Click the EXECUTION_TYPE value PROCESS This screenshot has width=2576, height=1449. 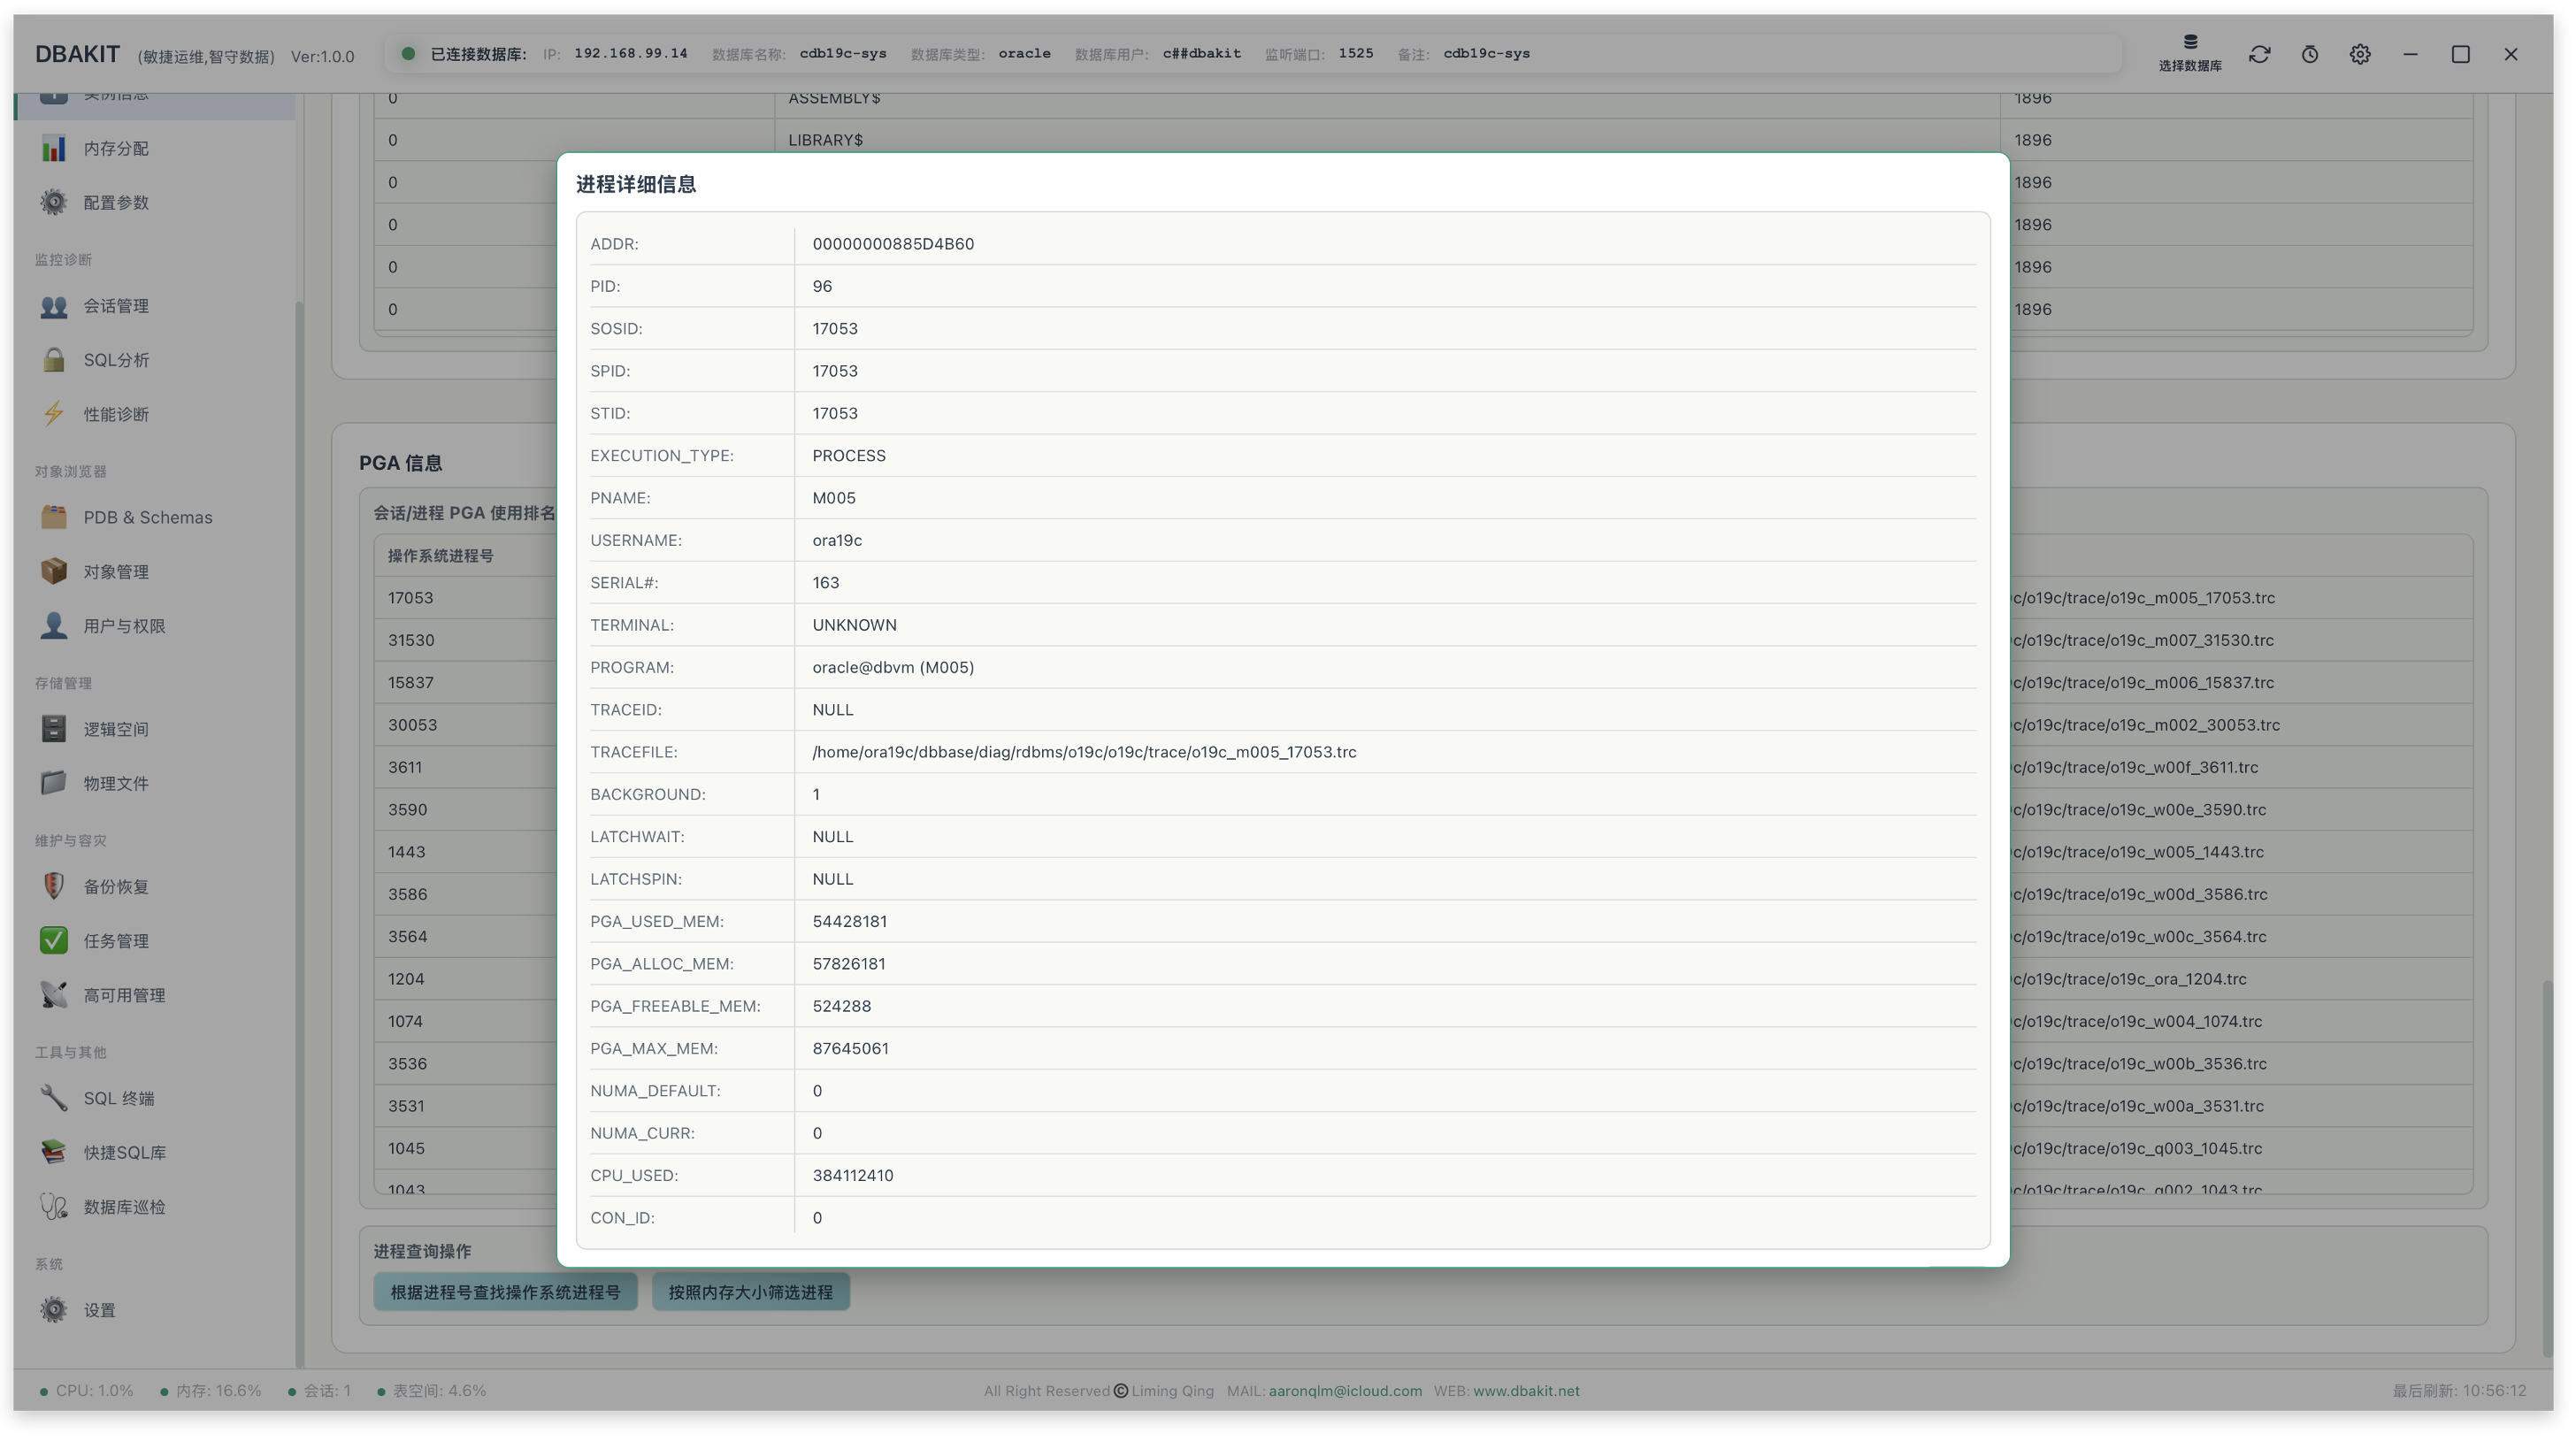pyautogui.click(x=849, y=455)
